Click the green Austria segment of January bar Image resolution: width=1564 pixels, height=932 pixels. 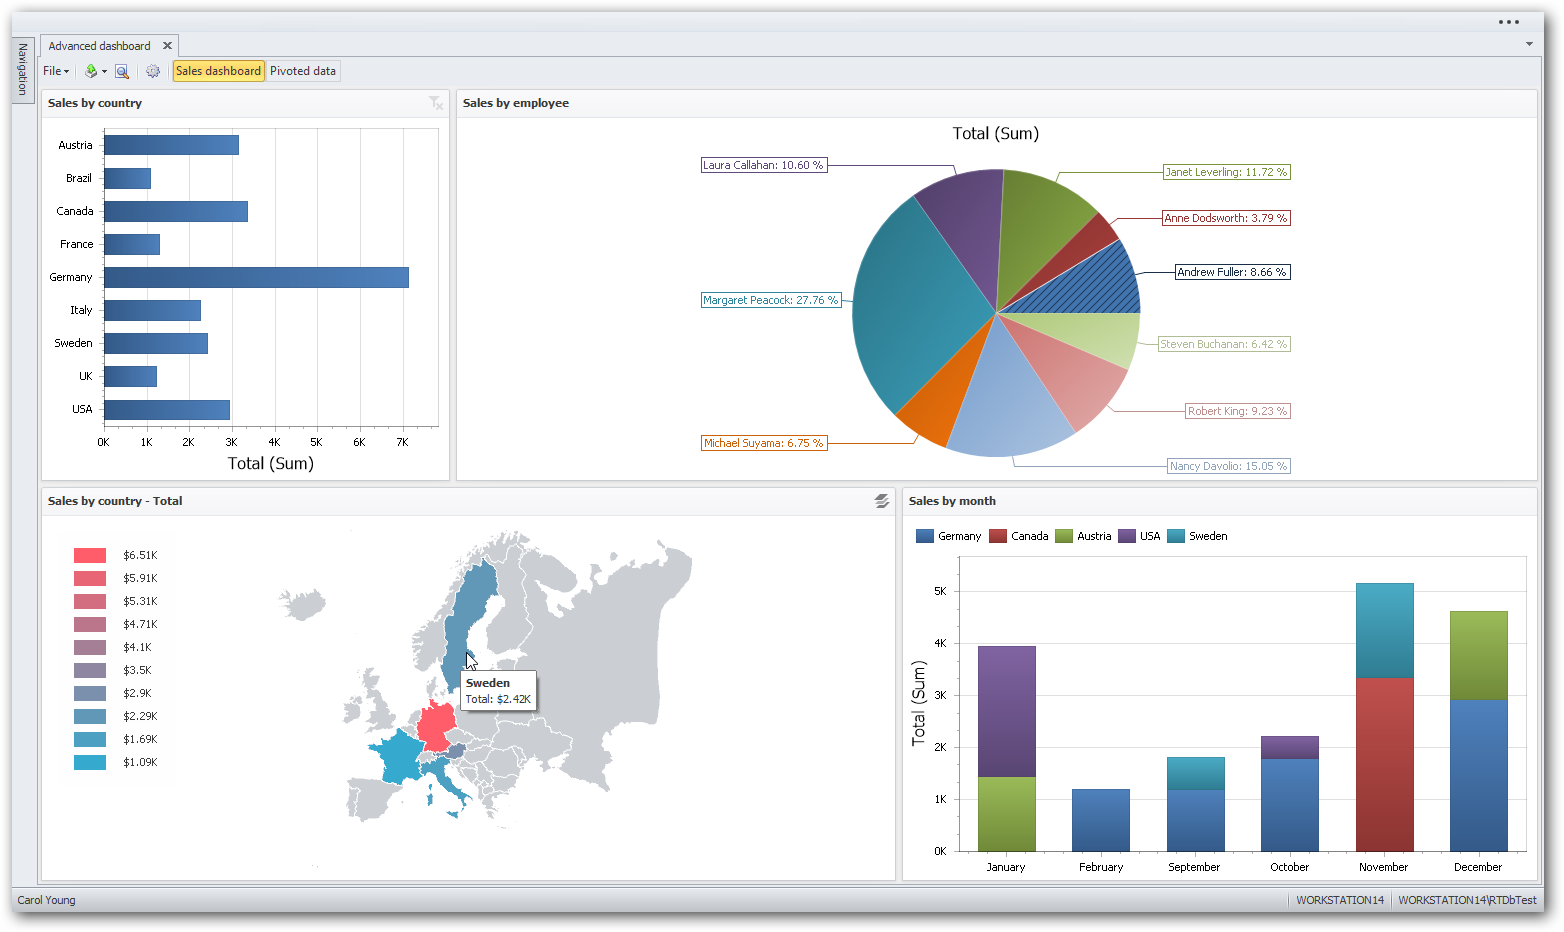pyautogui.click(x=1007, y=814)
